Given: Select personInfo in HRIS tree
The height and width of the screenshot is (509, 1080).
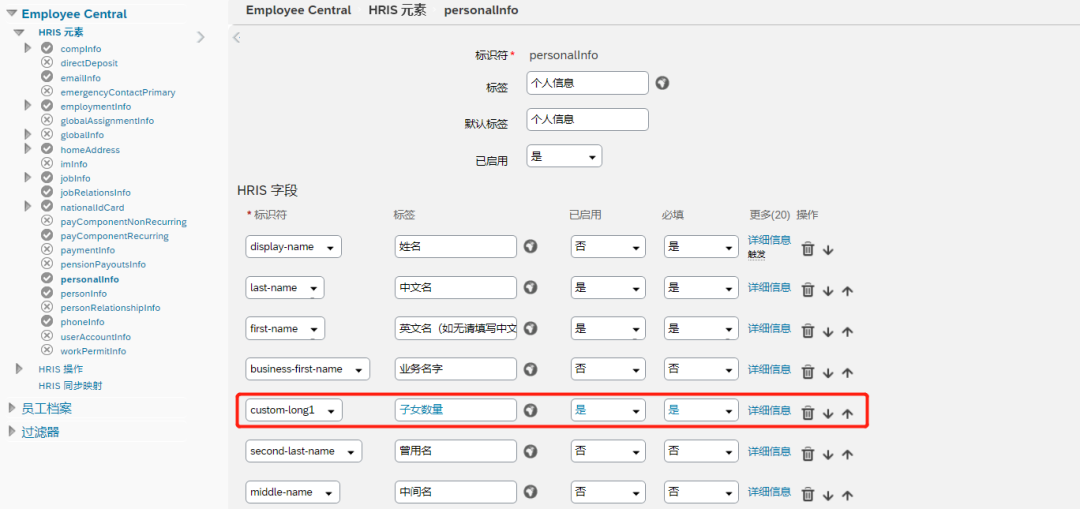Looking at the screenshot, I should pos(83,293).
